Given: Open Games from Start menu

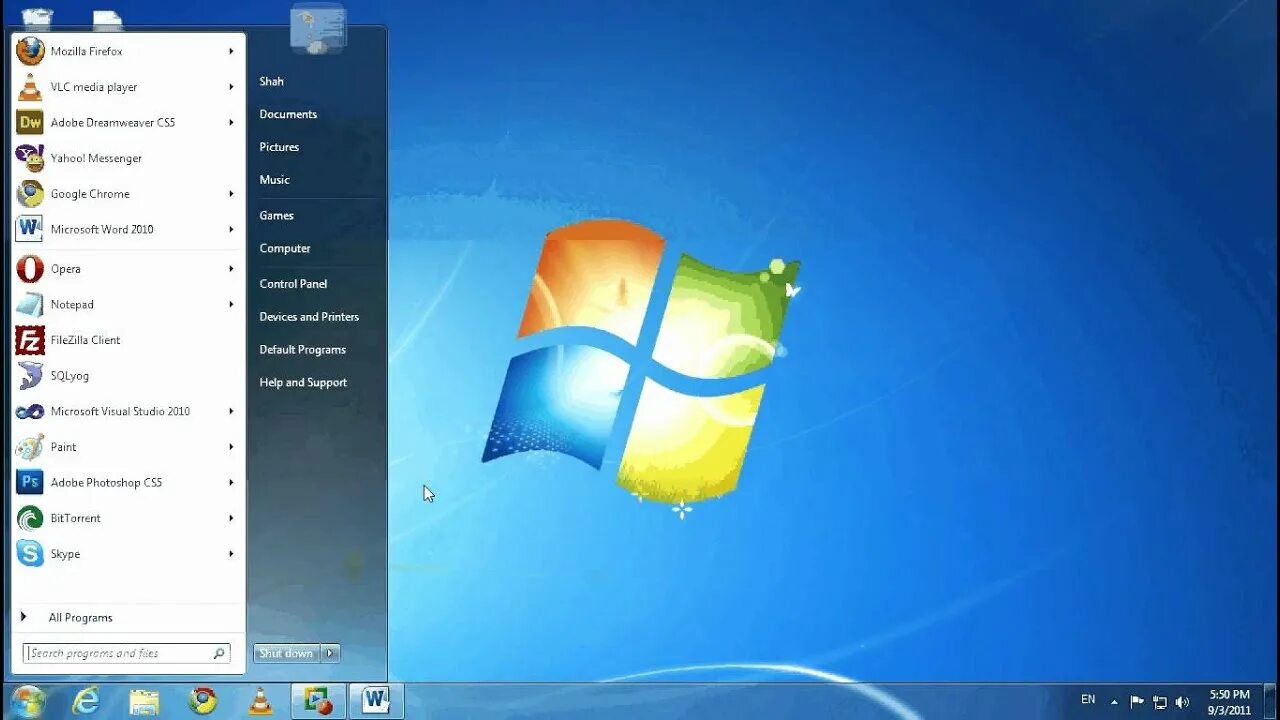Looking at the screenshot, I should click(276, 215).
